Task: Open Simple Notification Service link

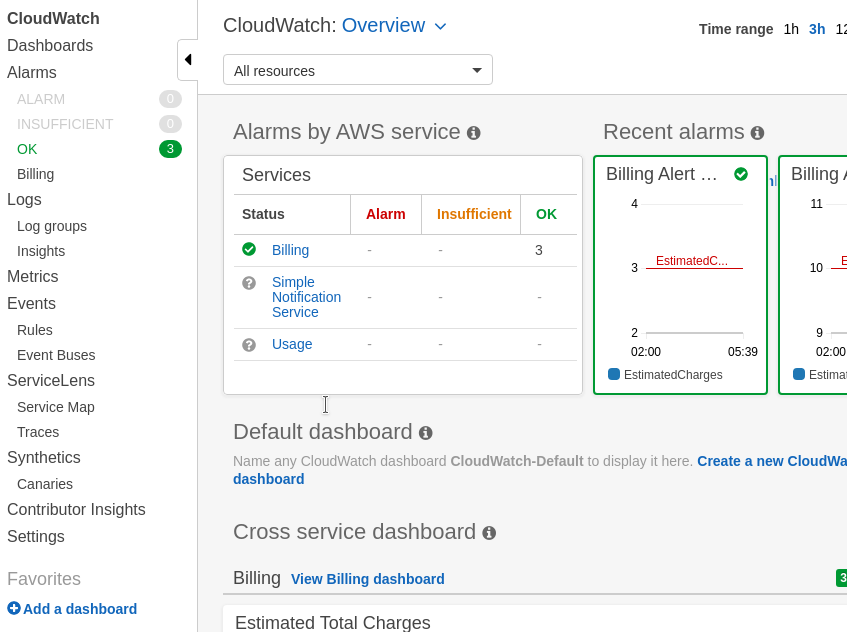Action: (306, 297)
